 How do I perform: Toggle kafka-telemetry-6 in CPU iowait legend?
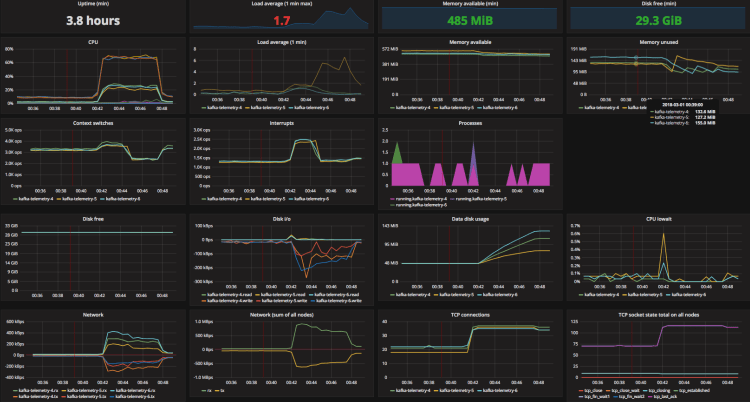[x=687, y=295]
